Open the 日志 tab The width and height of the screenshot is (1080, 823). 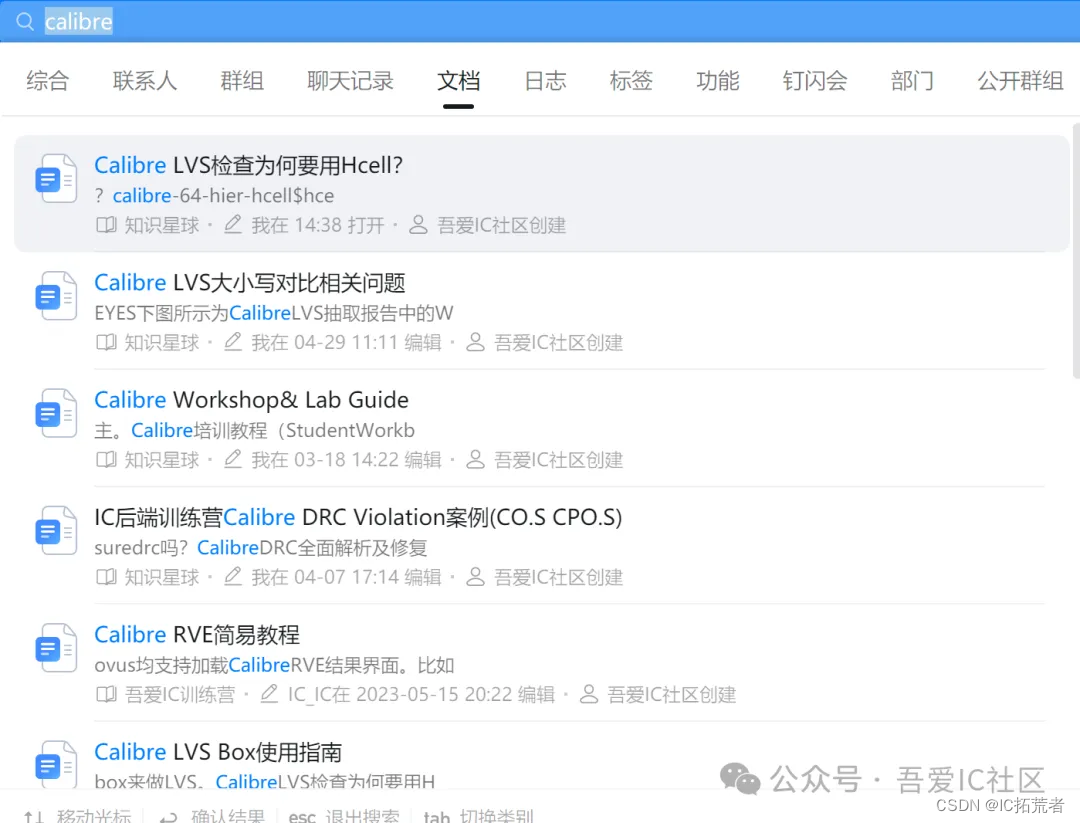tap(545, 81)
